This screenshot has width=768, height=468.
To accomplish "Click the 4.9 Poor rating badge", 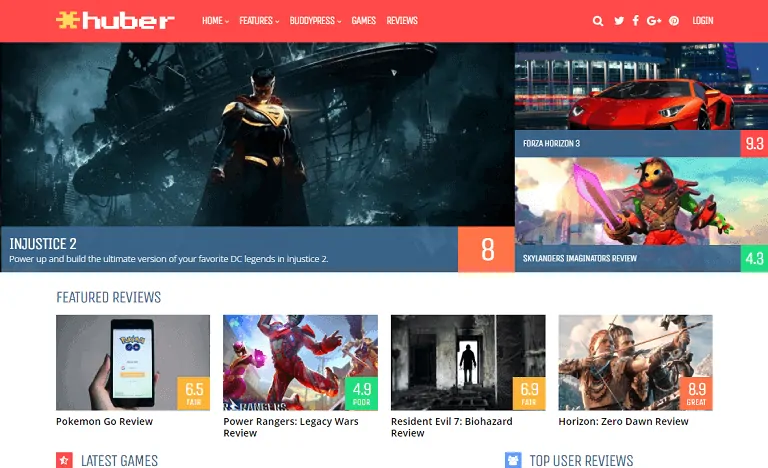I will 361,394.
